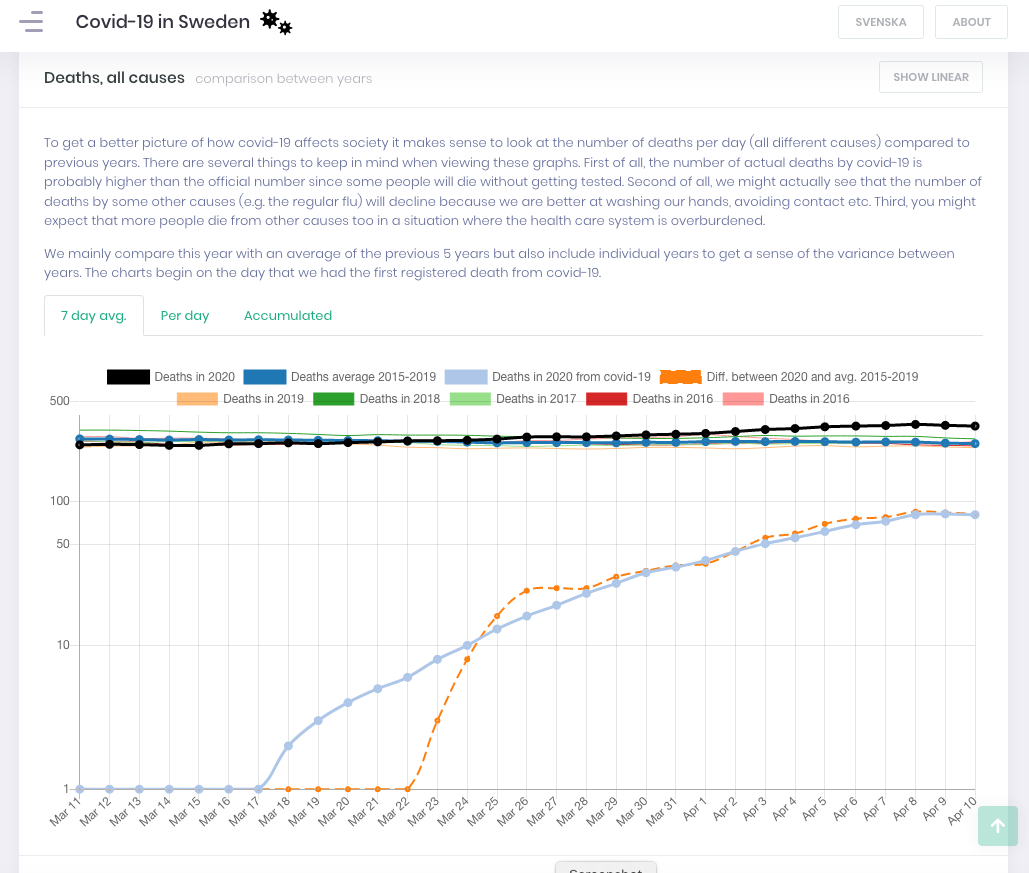The height and width of the screenshot is (873, 1029).
Task: Click the virus logo icon beside the title
Action: click(276, 22)
